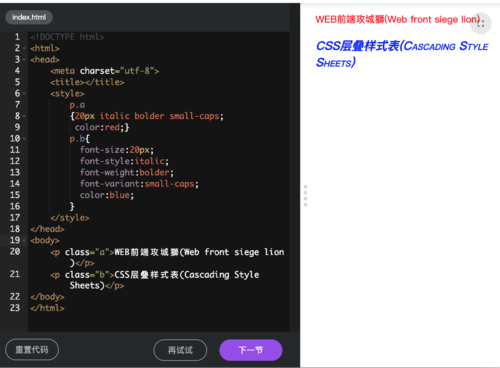Image resolution: width=500 pixels, height=368 pixels.
Task: Click the red 'Web front siege lion' preview text
Action: coord(397,19)
